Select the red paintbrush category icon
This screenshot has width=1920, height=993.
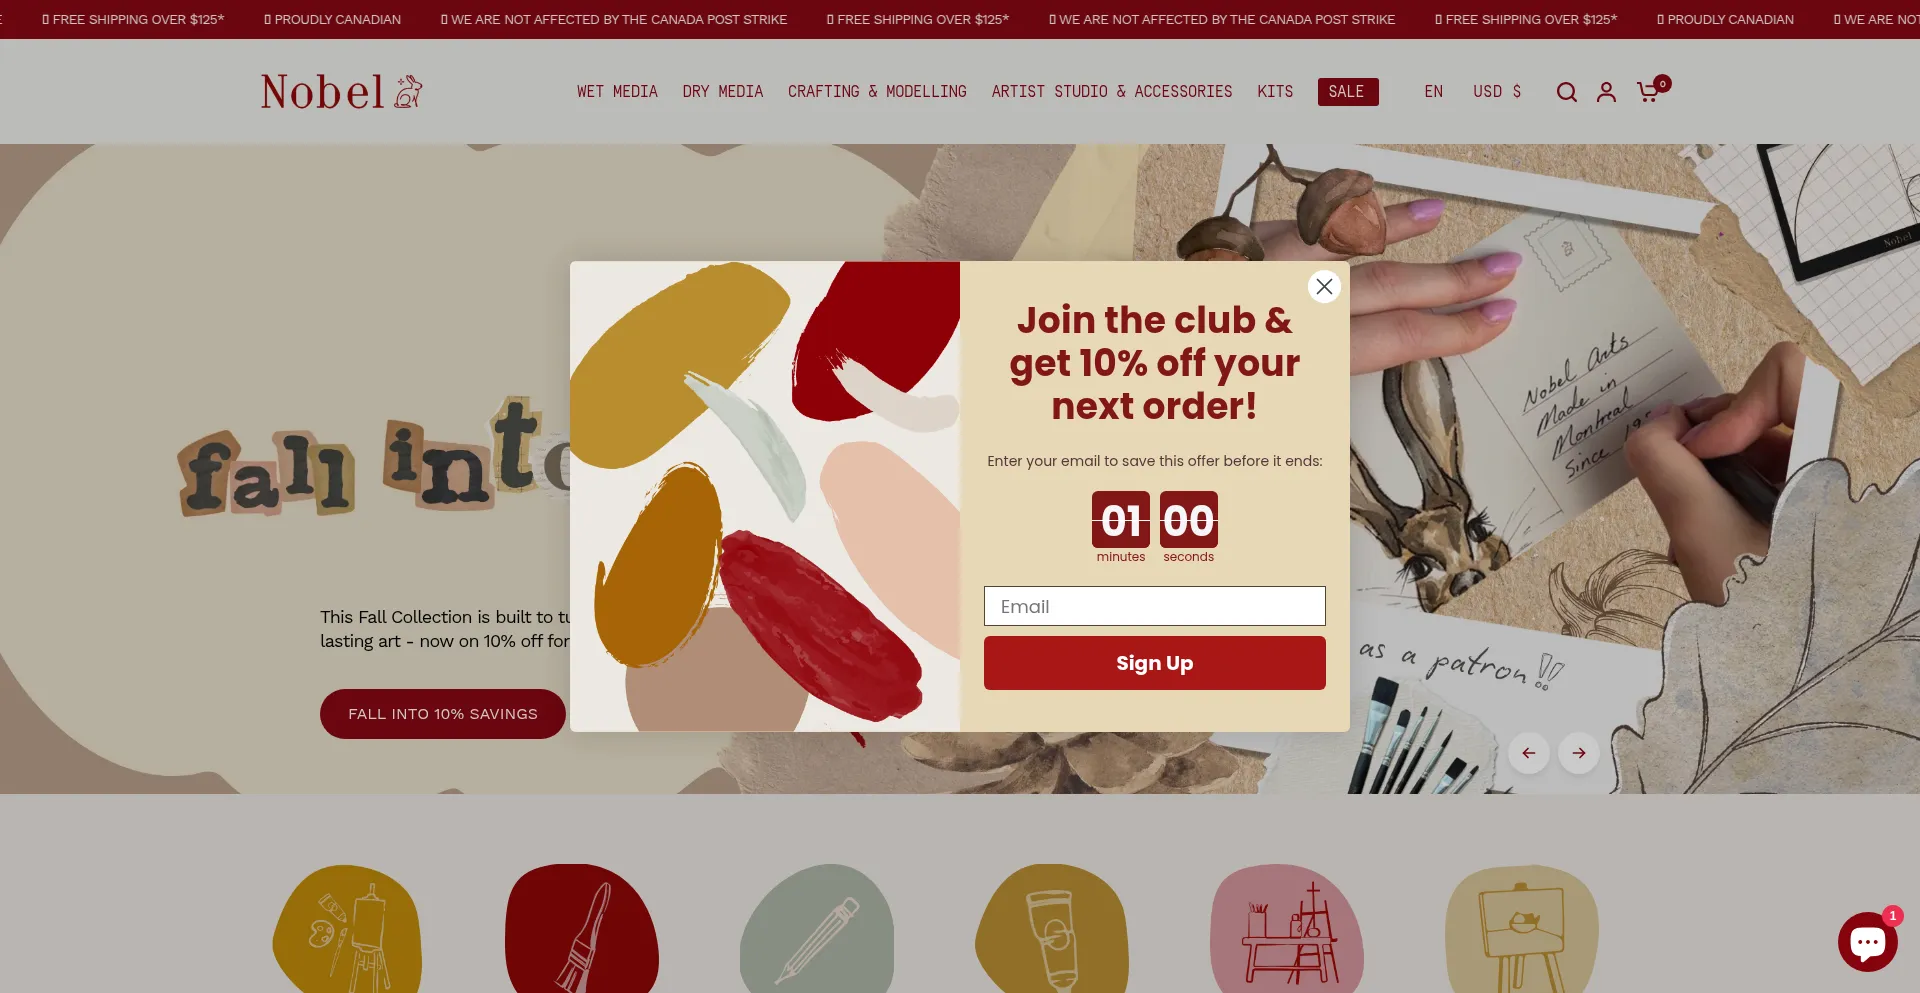[x=582, y=929]
